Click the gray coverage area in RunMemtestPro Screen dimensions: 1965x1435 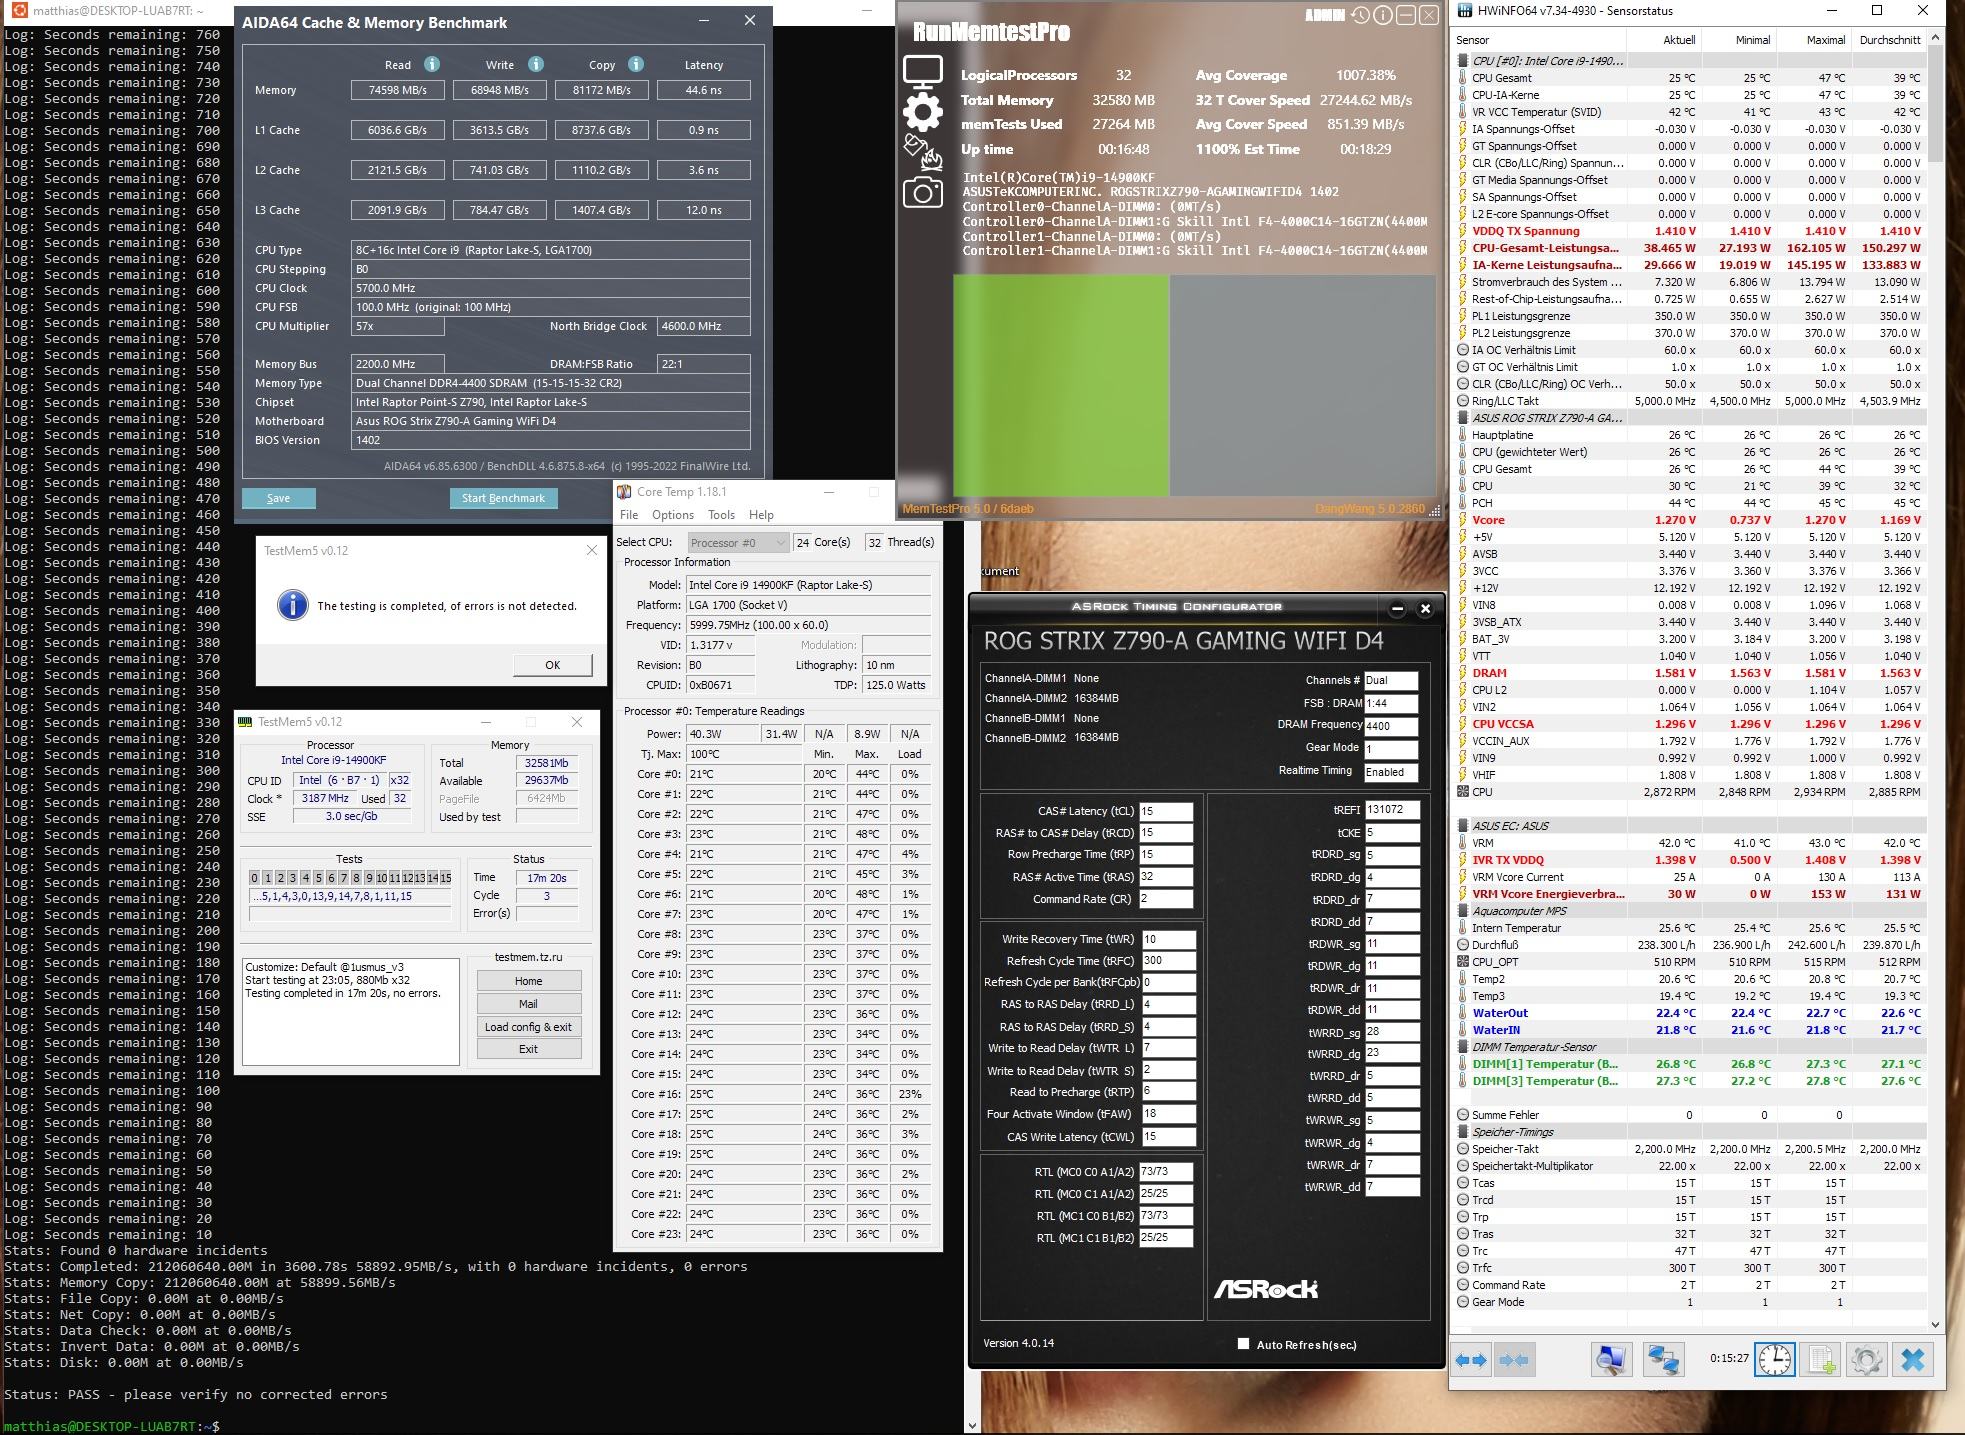click(x=1304, y=385)
